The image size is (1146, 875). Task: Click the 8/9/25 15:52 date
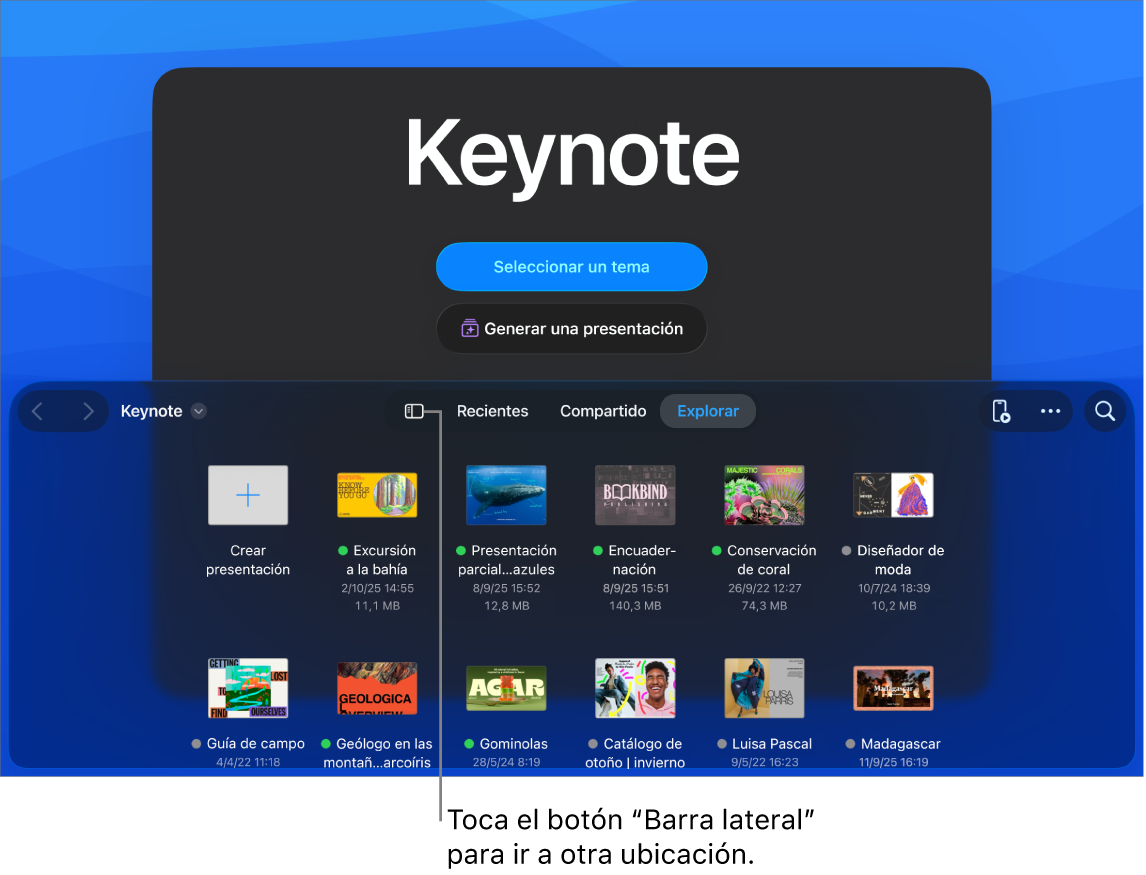506,588
